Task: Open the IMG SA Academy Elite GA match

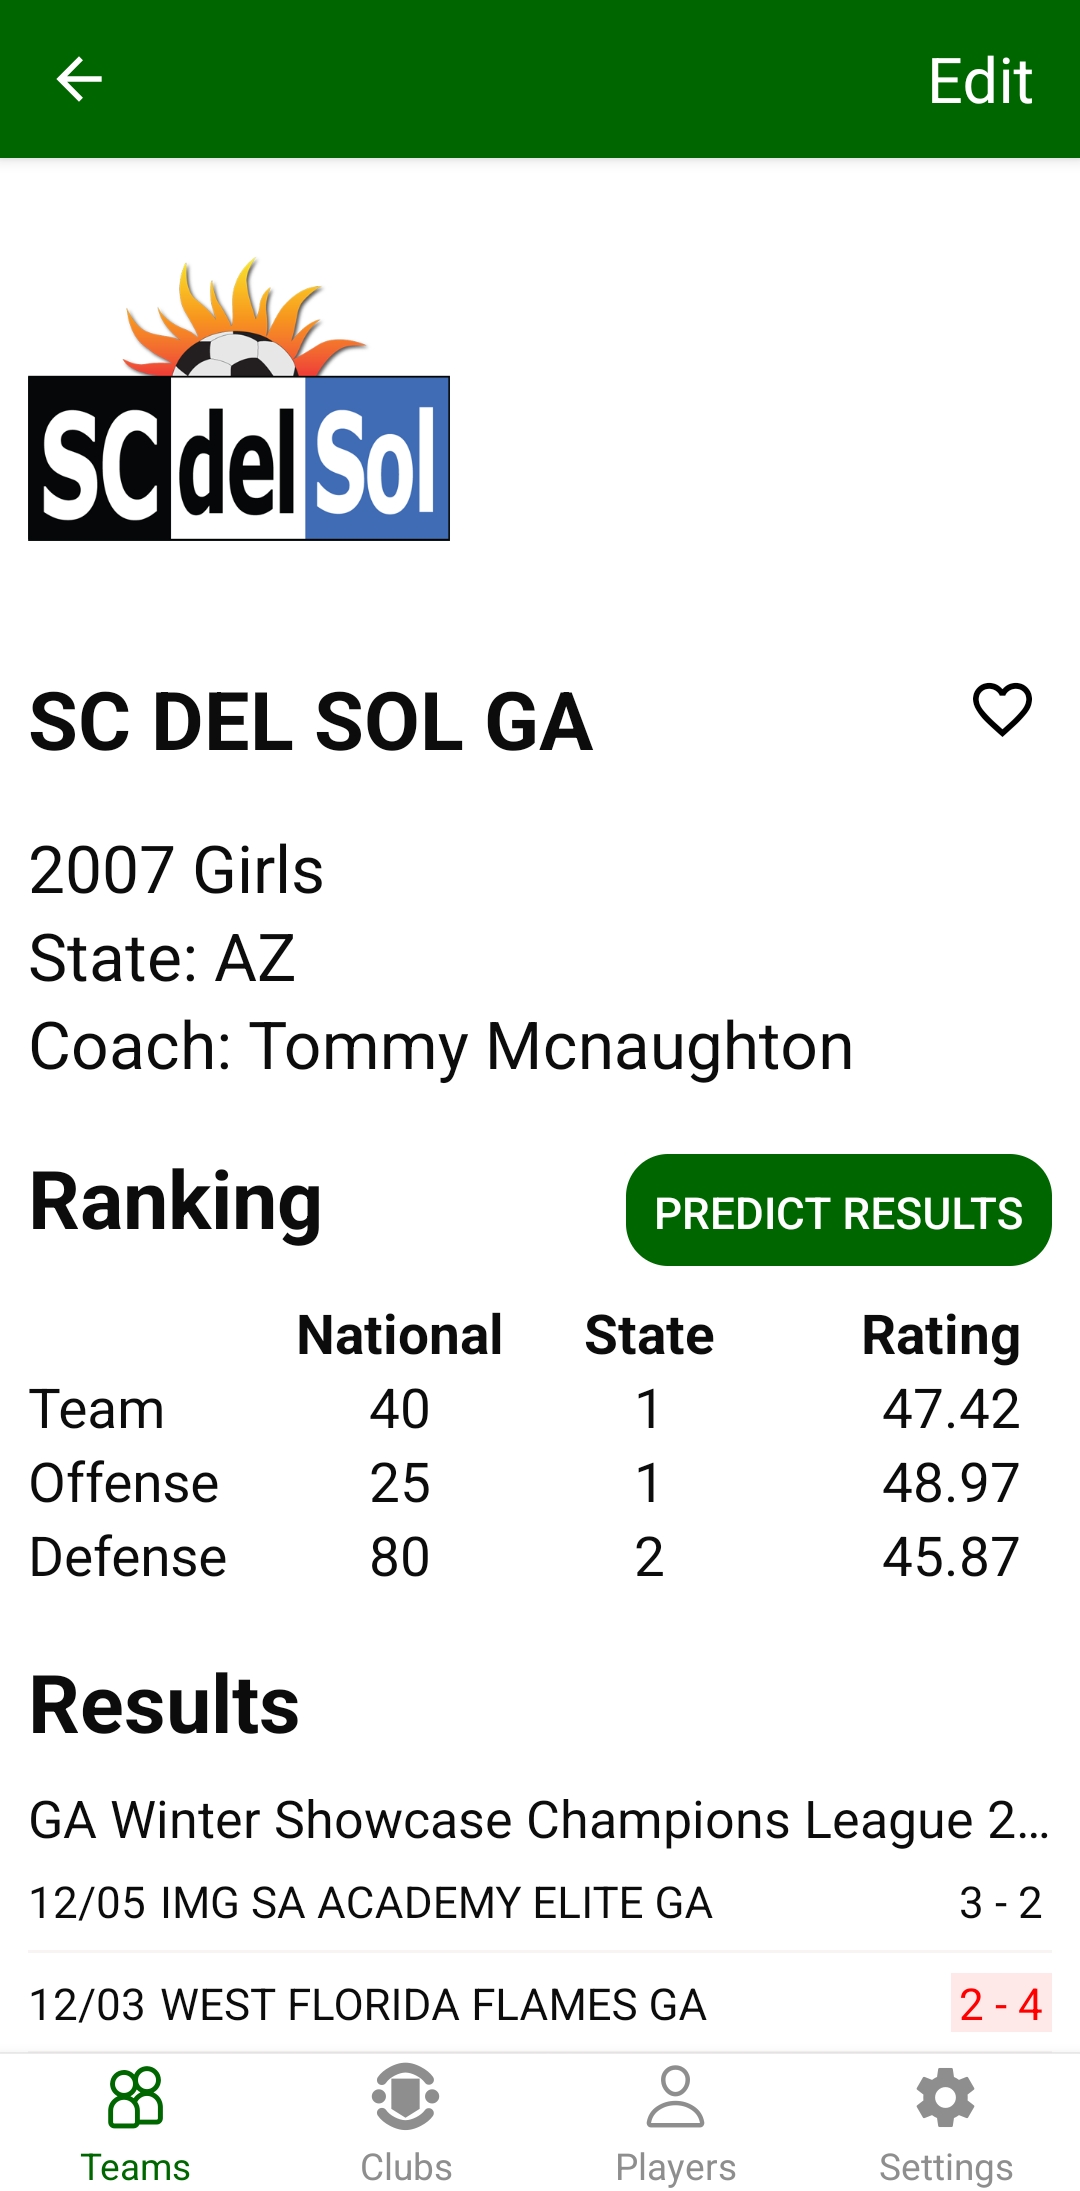Action: pyautogui.click(x=371, y=1903)
